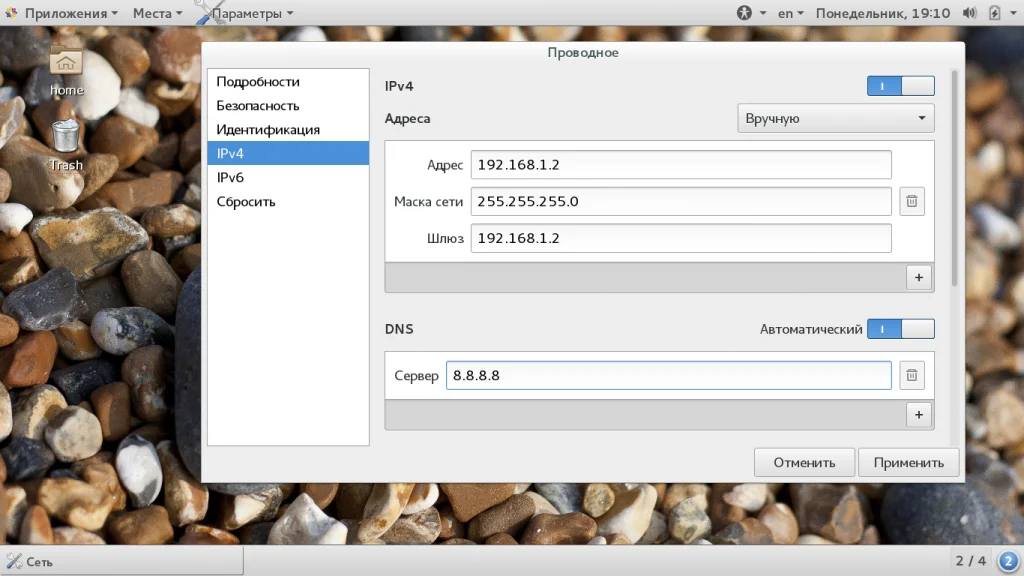
Task: Click the volume icon in top panel
Action: [x=969, y=13]
